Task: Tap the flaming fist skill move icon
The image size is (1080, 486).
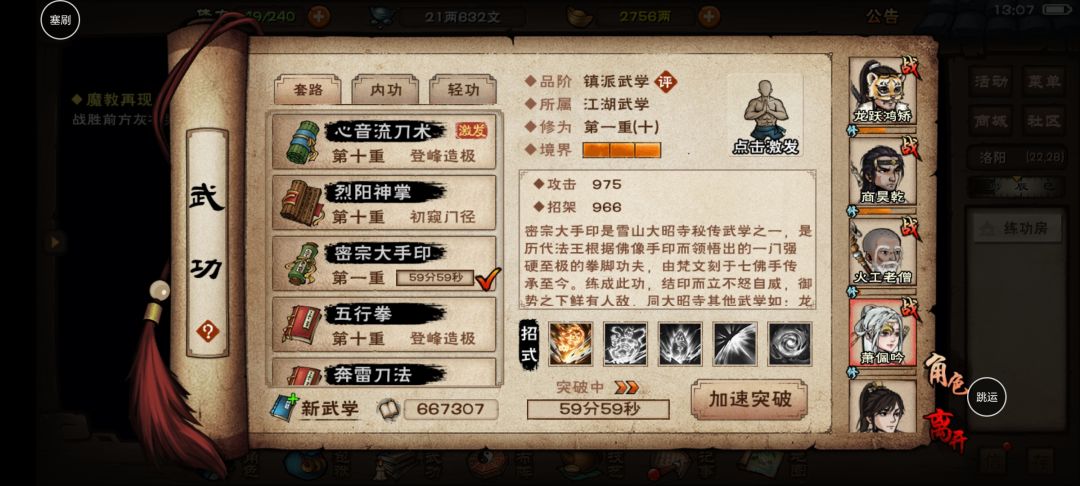Action: [570, 343]
